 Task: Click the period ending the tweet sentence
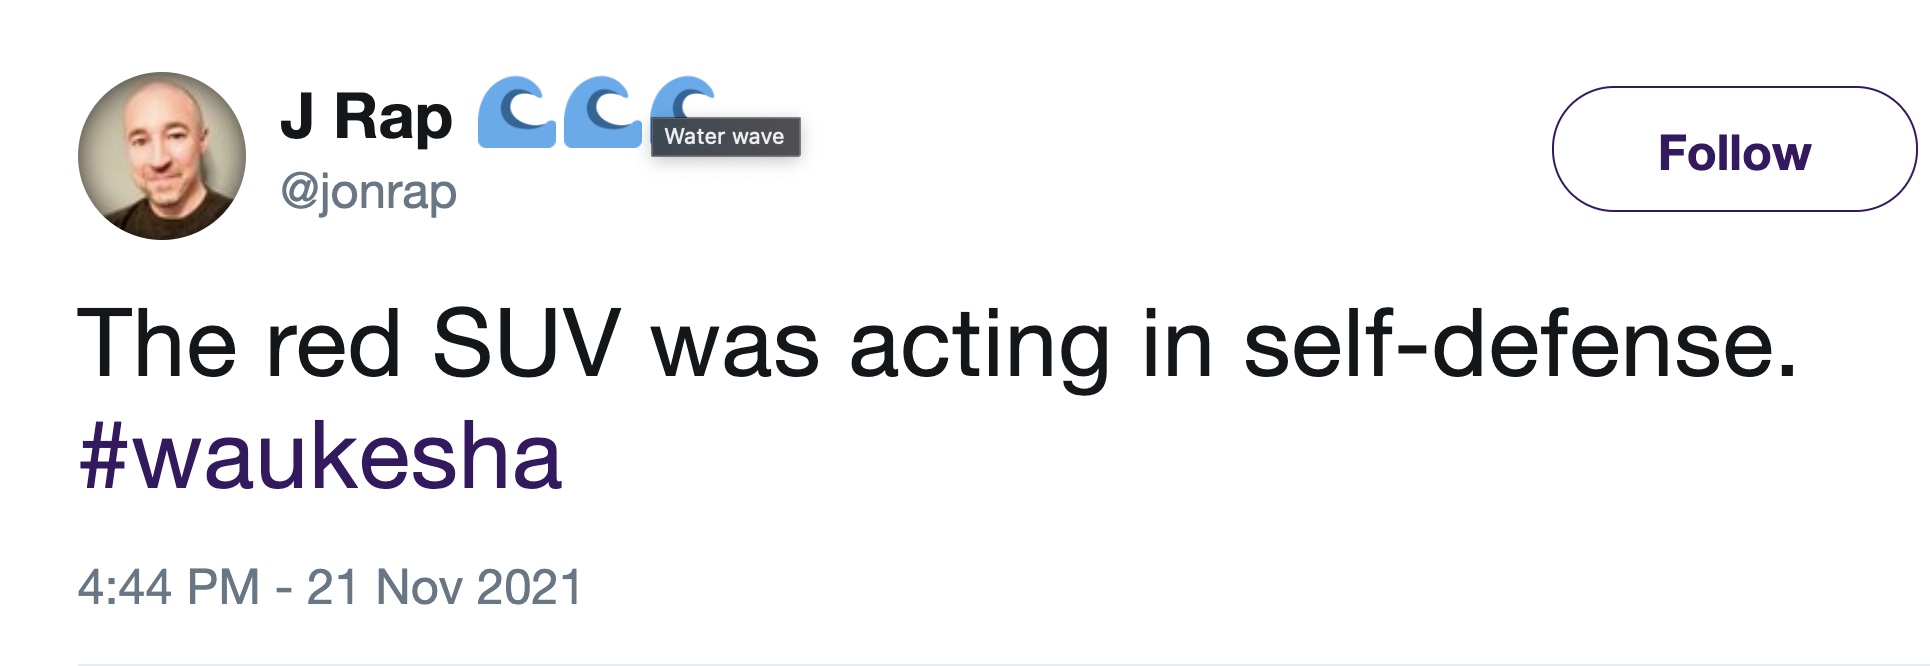1788,370
